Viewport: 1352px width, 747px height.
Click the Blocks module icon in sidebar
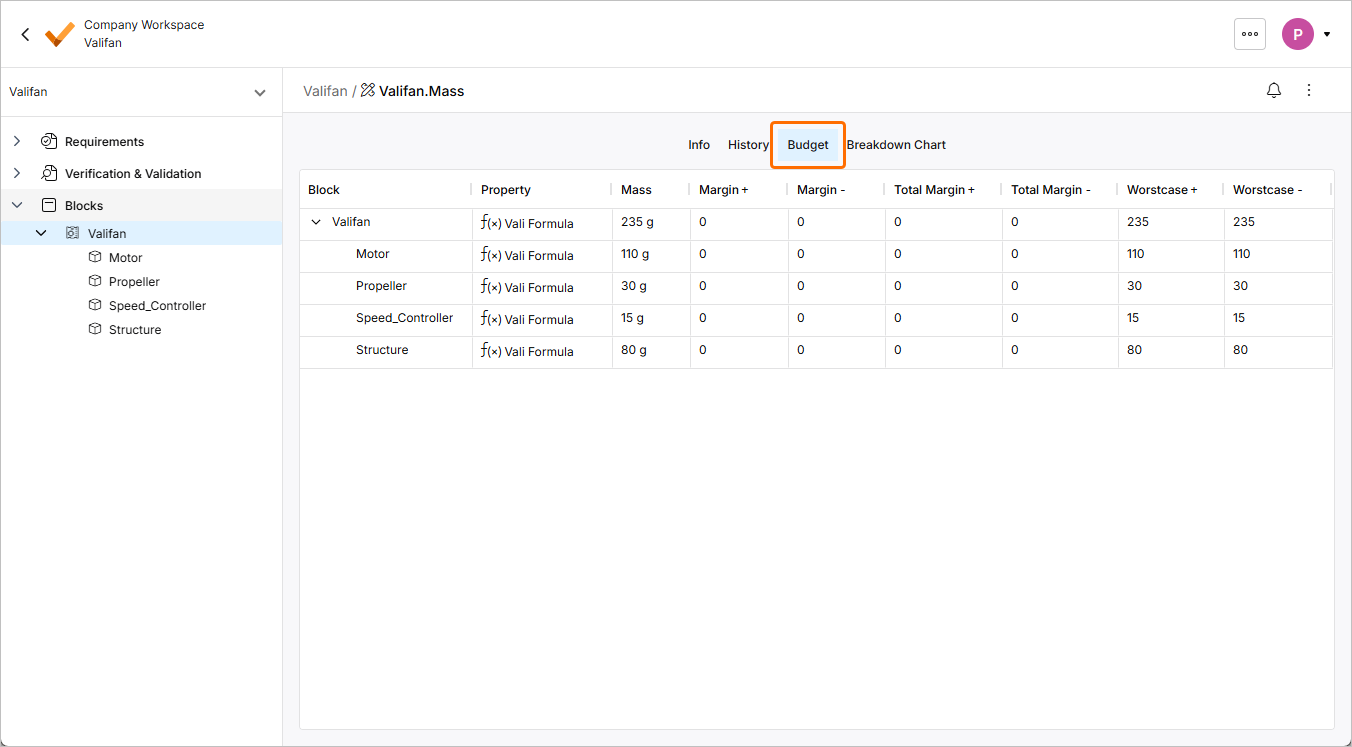49,206
